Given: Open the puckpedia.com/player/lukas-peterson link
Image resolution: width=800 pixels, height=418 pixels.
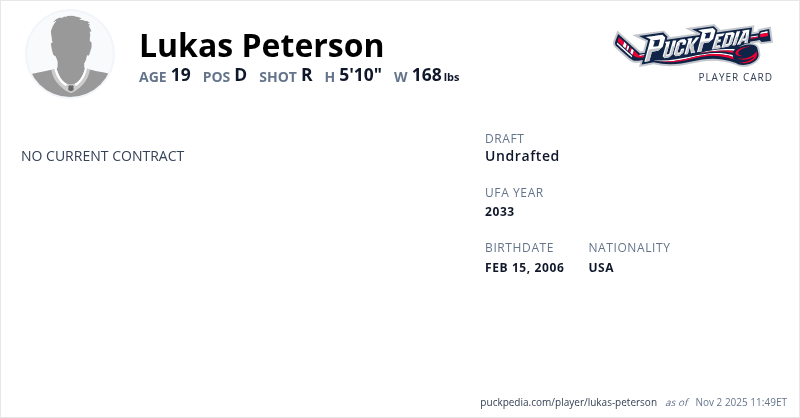Looking at the screenshot, I should tap(568, 401).
